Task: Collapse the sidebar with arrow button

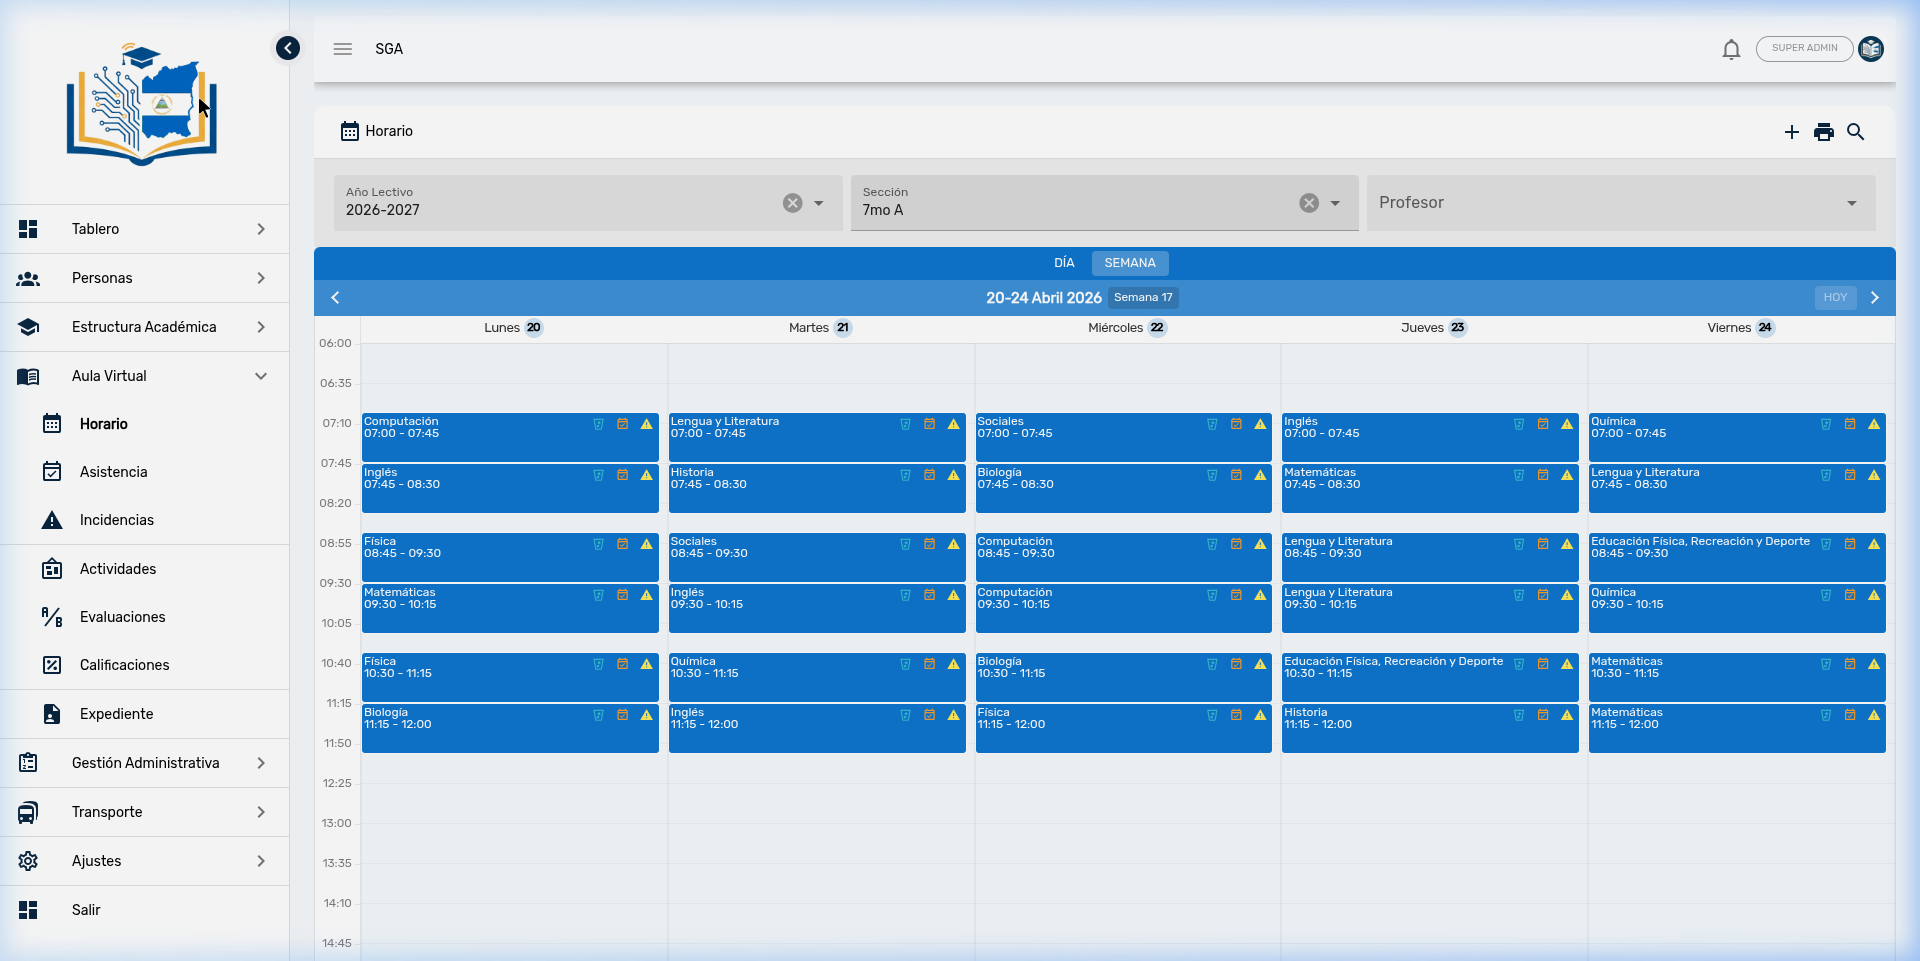Action: pos(288,48)
